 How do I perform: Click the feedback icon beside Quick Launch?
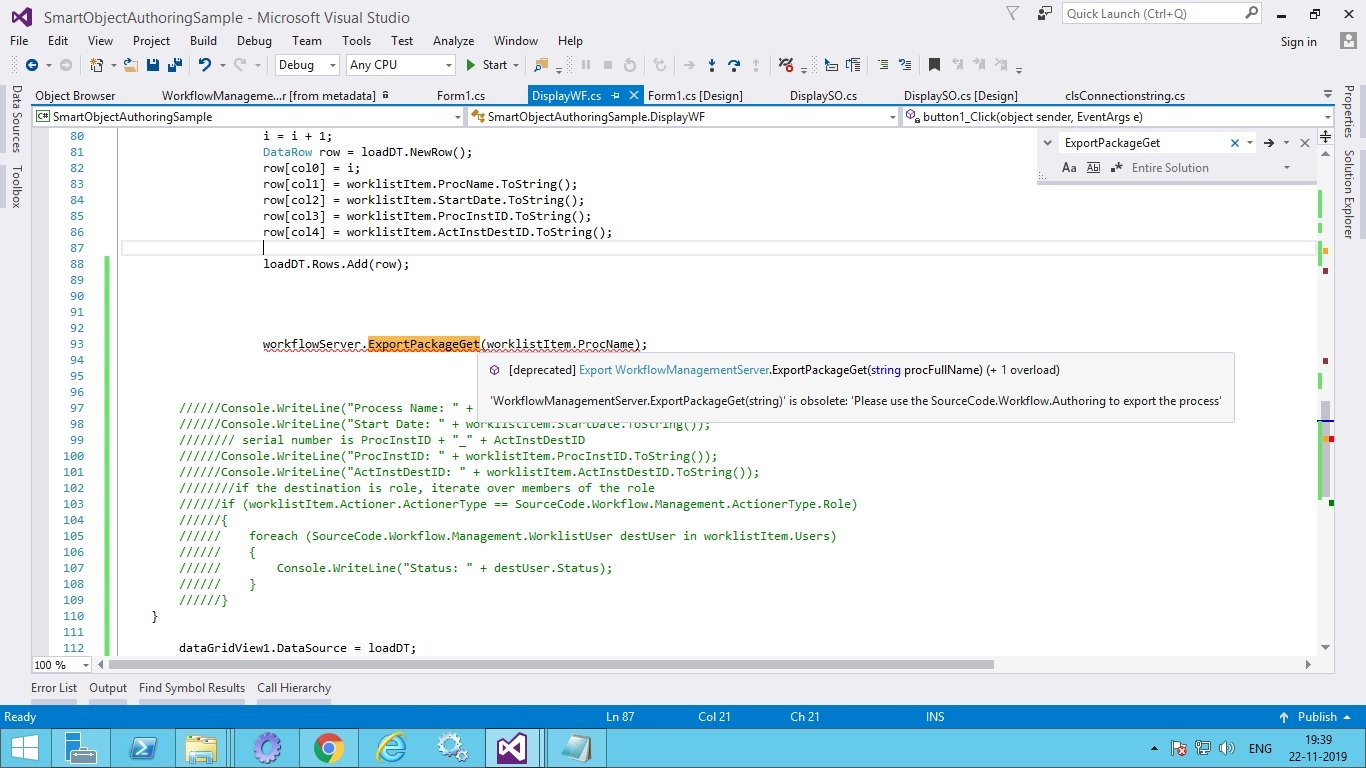1045,14
